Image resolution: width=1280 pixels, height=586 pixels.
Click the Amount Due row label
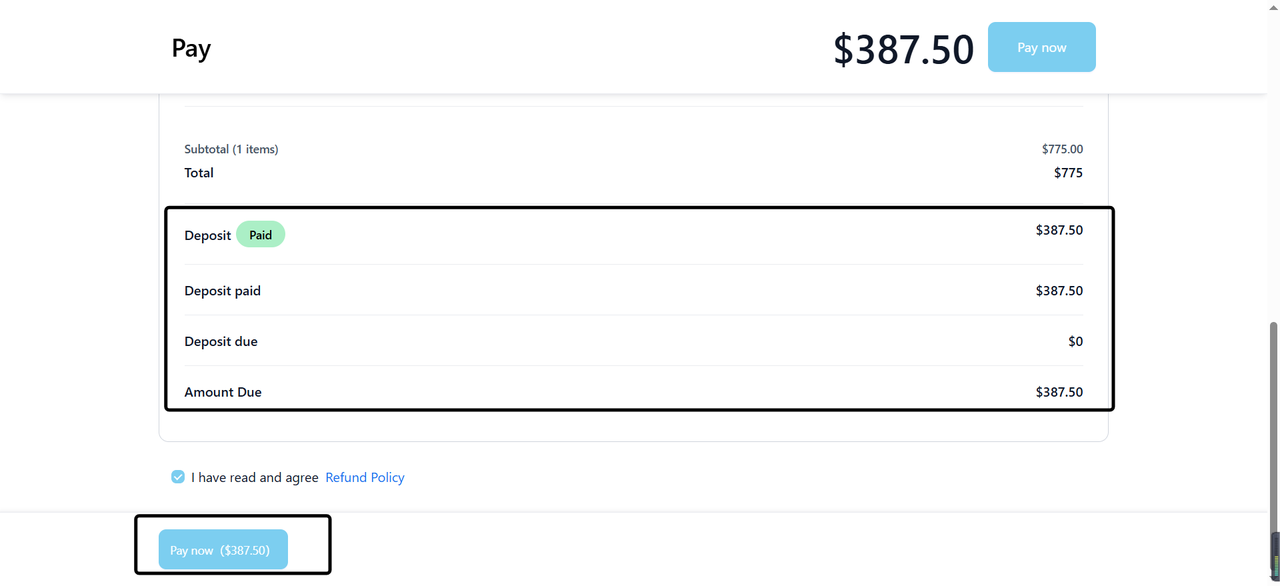[223, 392]
